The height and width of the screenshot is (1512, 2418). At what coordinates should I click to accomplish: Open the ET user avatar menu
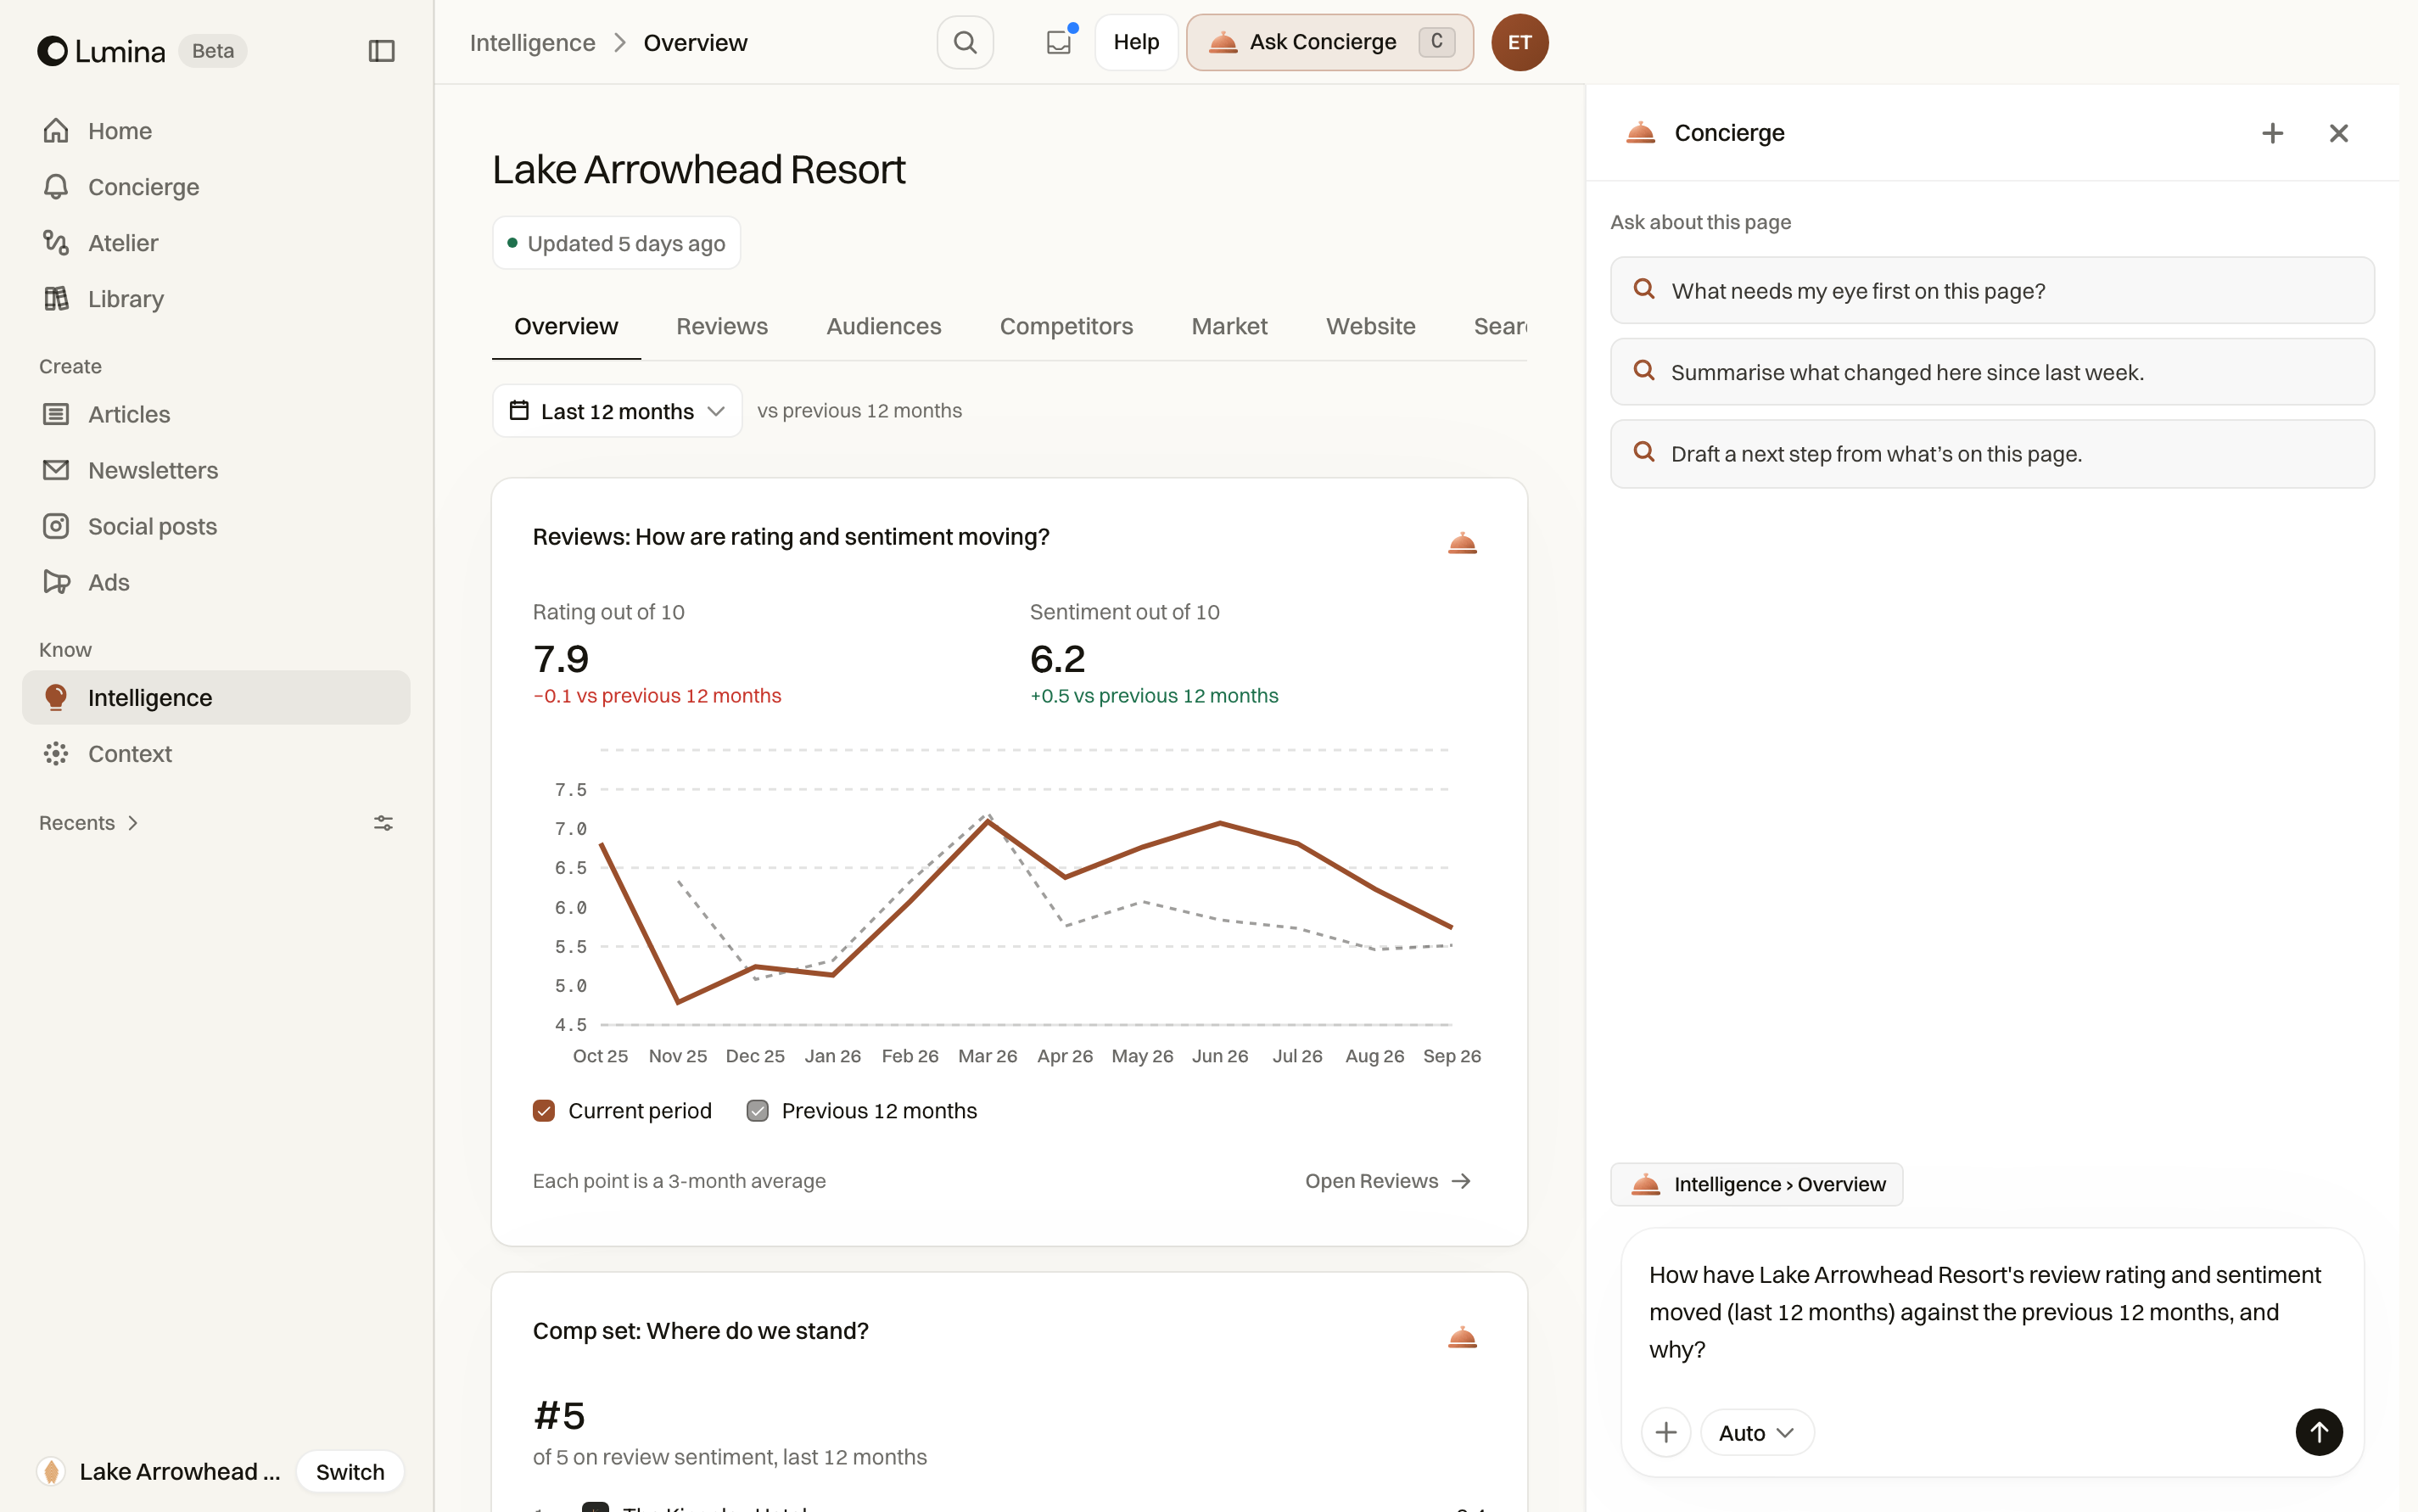point(1519,42)
